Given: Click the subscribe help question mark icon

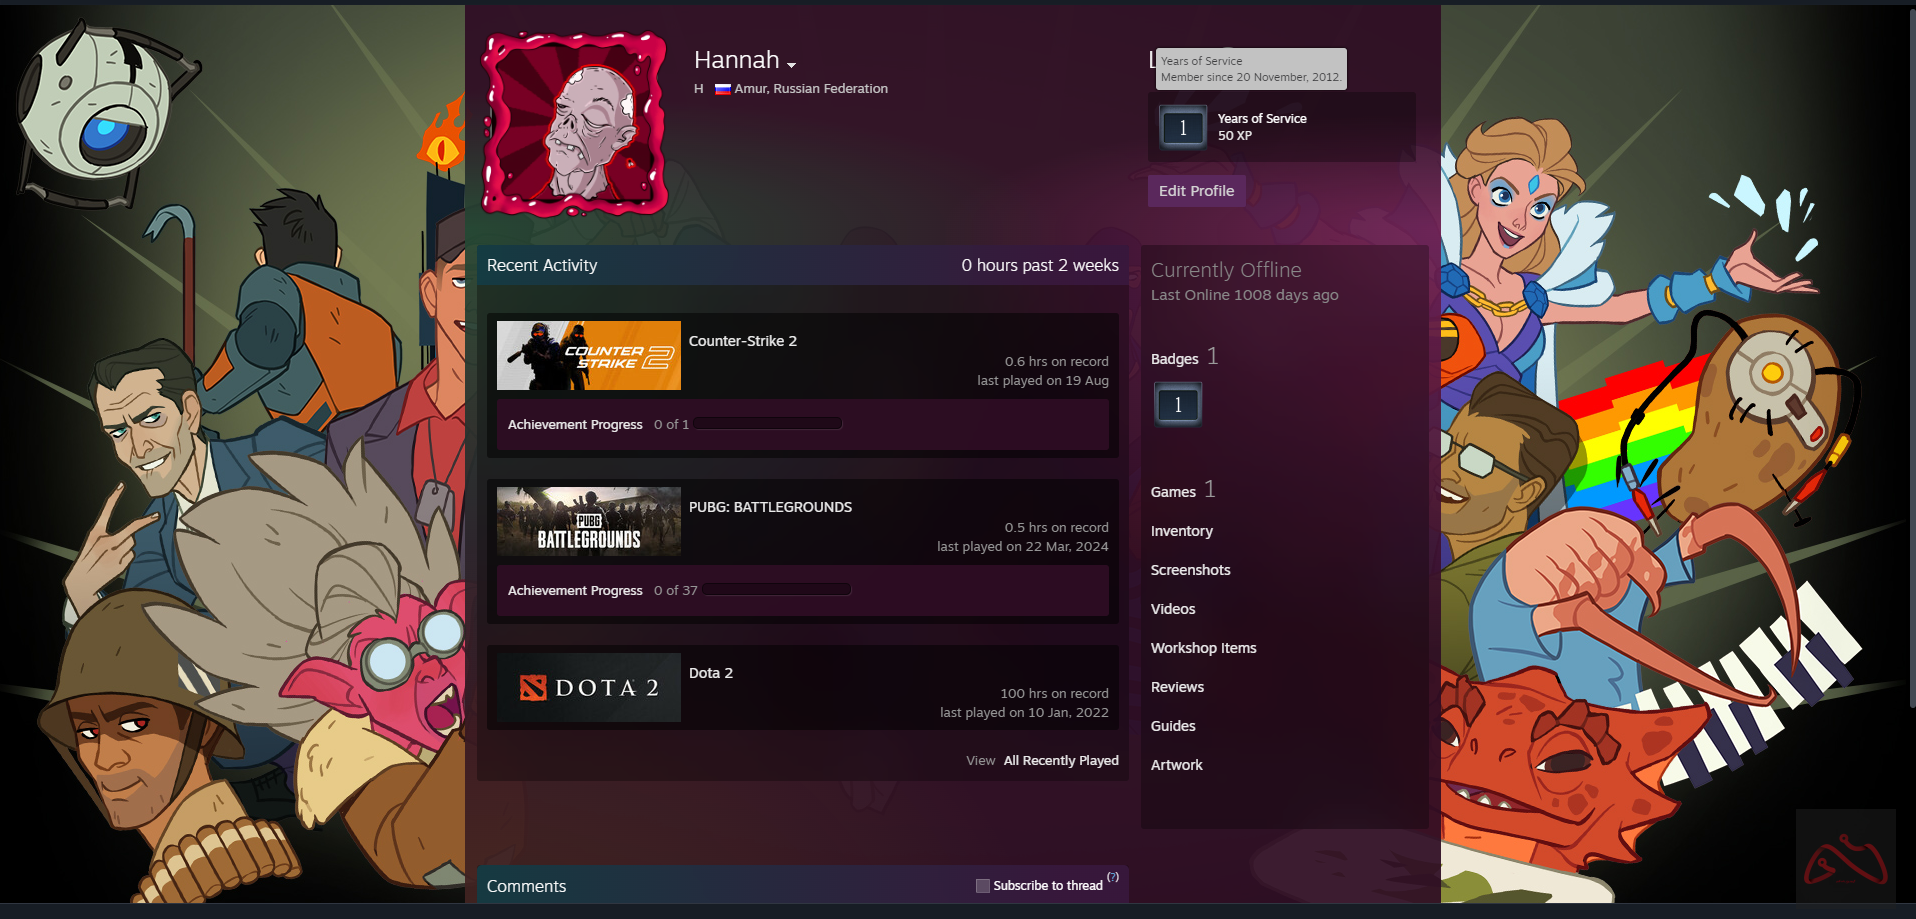Looking at the screenshot, I should pos(1112,877).
